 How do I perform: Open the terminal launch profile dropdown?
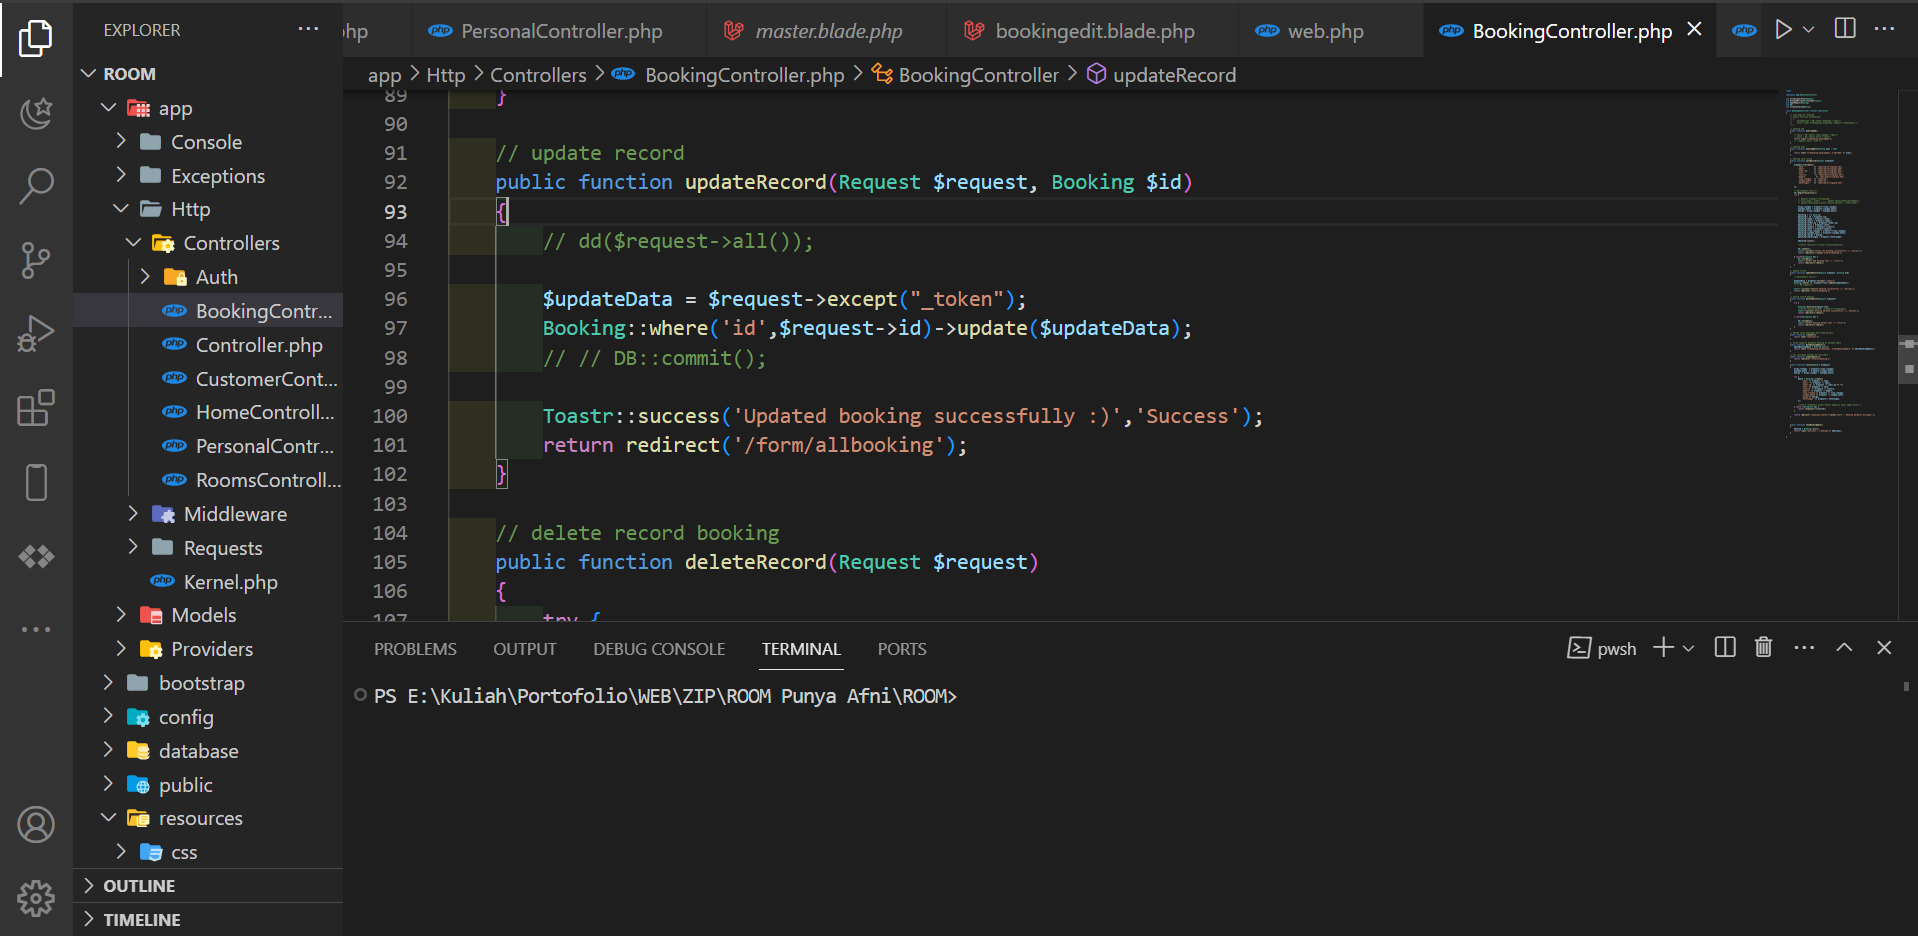tap(1688, 648)
